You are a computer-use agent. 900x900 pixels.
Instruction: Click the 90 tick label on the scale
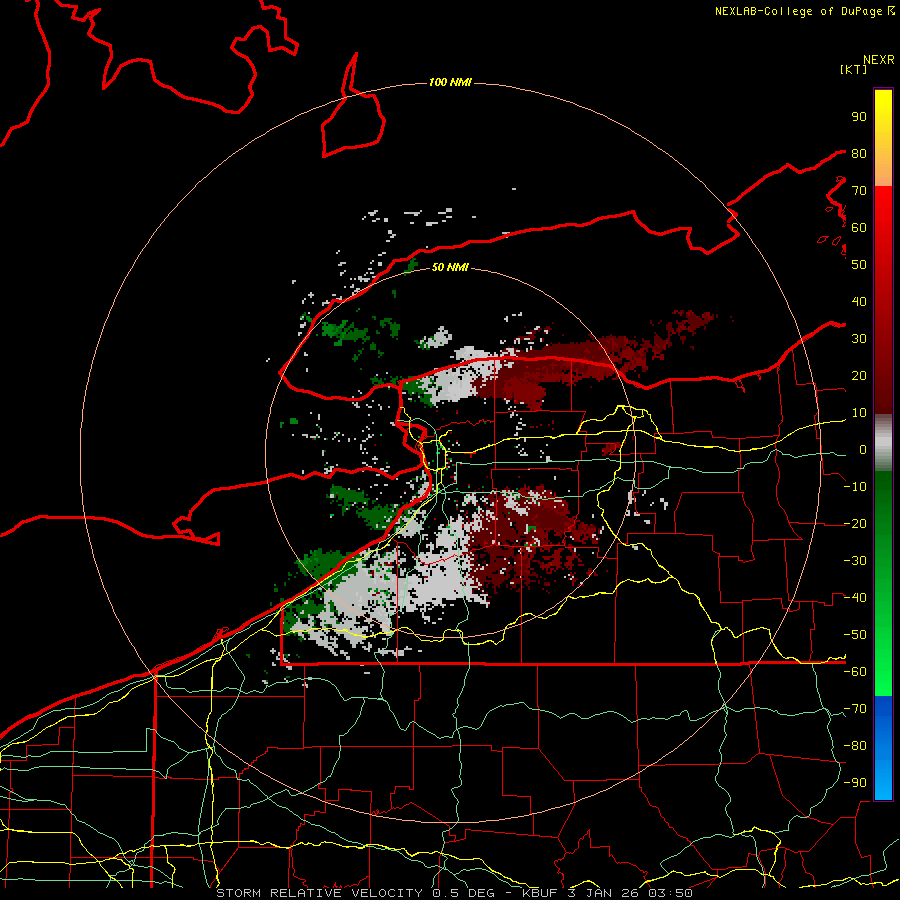(859, 117)
